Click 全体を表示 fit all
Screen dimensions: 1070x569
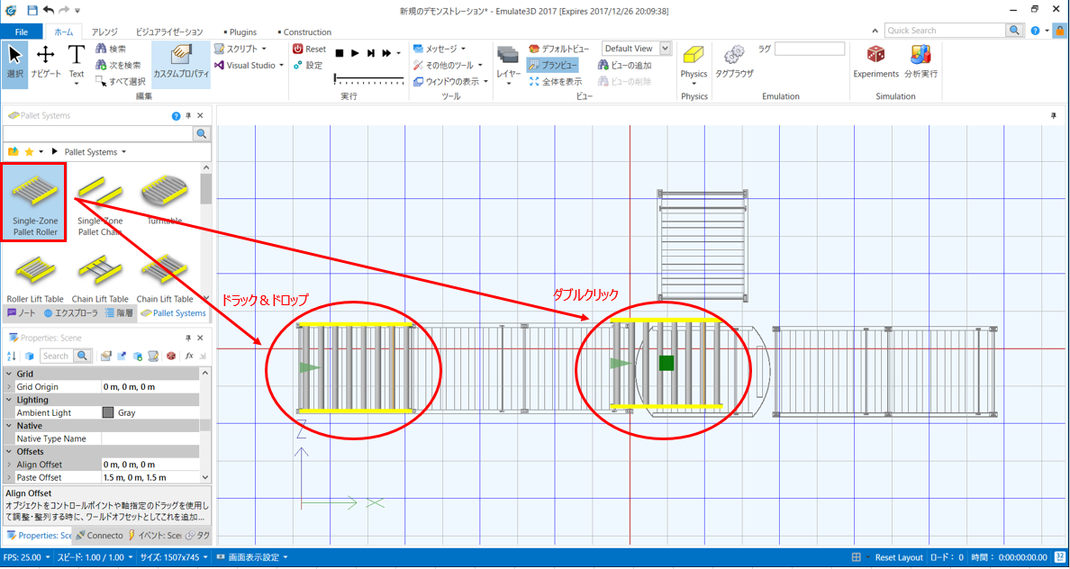[x=556, y=82]
